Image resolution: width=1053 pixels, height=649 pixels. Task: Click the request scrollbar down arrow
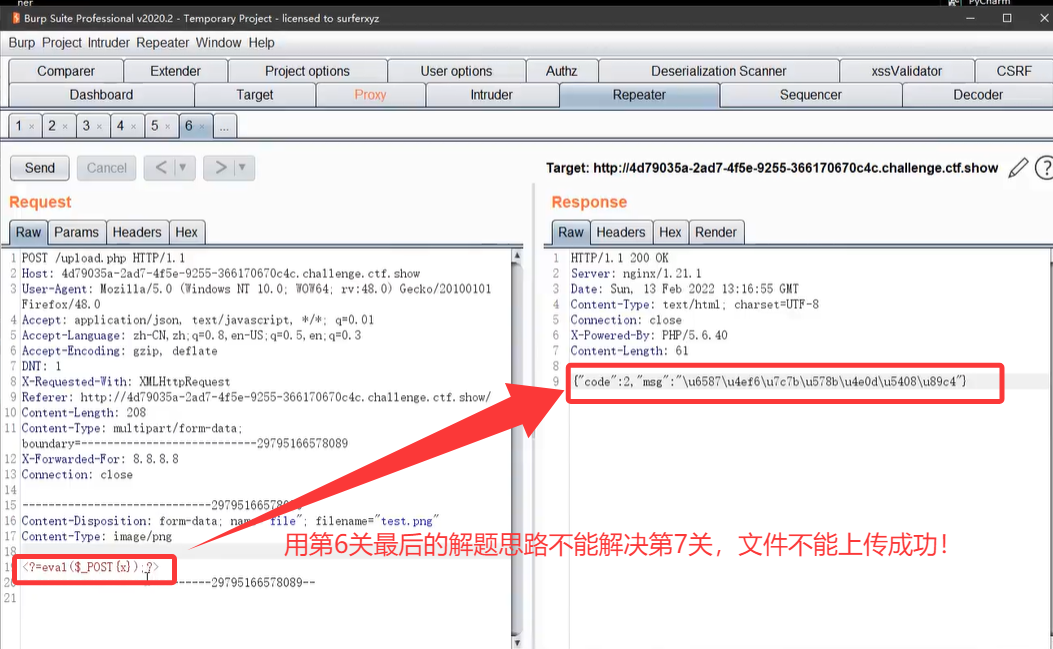point(516,643)
